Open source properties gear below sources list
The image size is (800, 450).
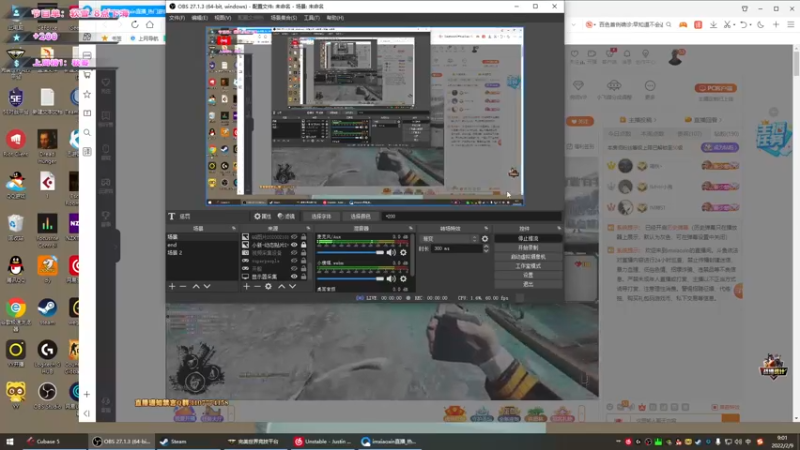tap(268, 286)
